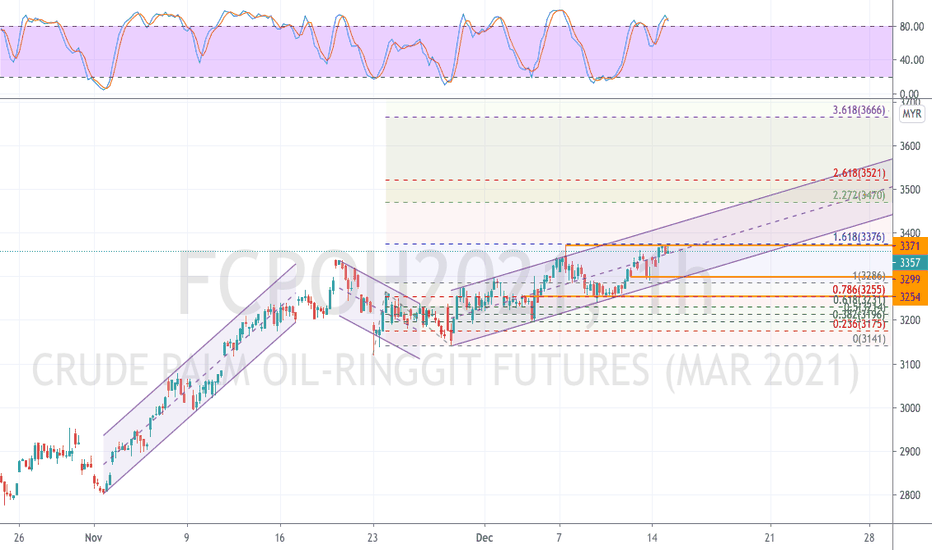Select the 3.618(3666) Fibonacci level label
932x550 pixels.
click(x=859, y=110)
